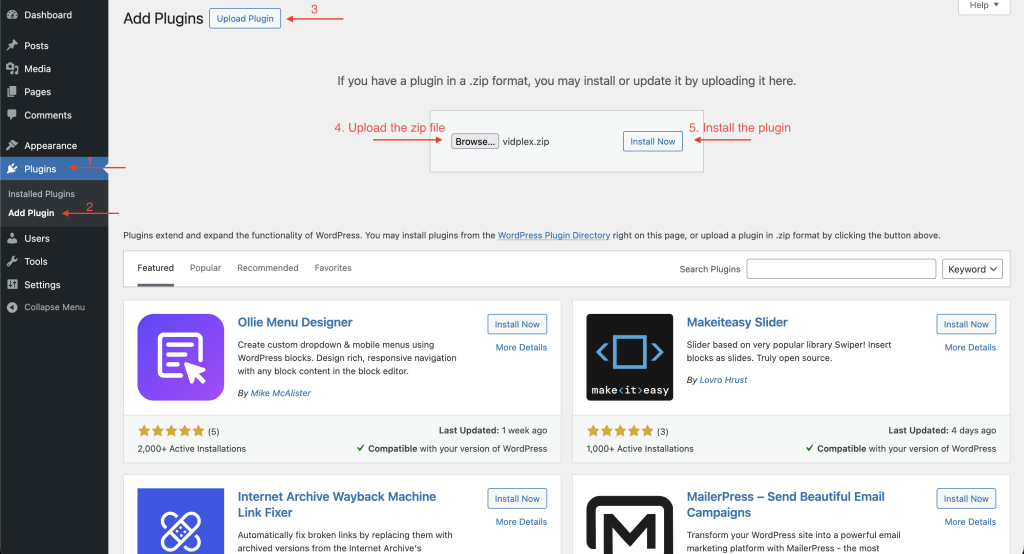Open the Ollie Menu Designer plugin thumbnail

(181, 357)
